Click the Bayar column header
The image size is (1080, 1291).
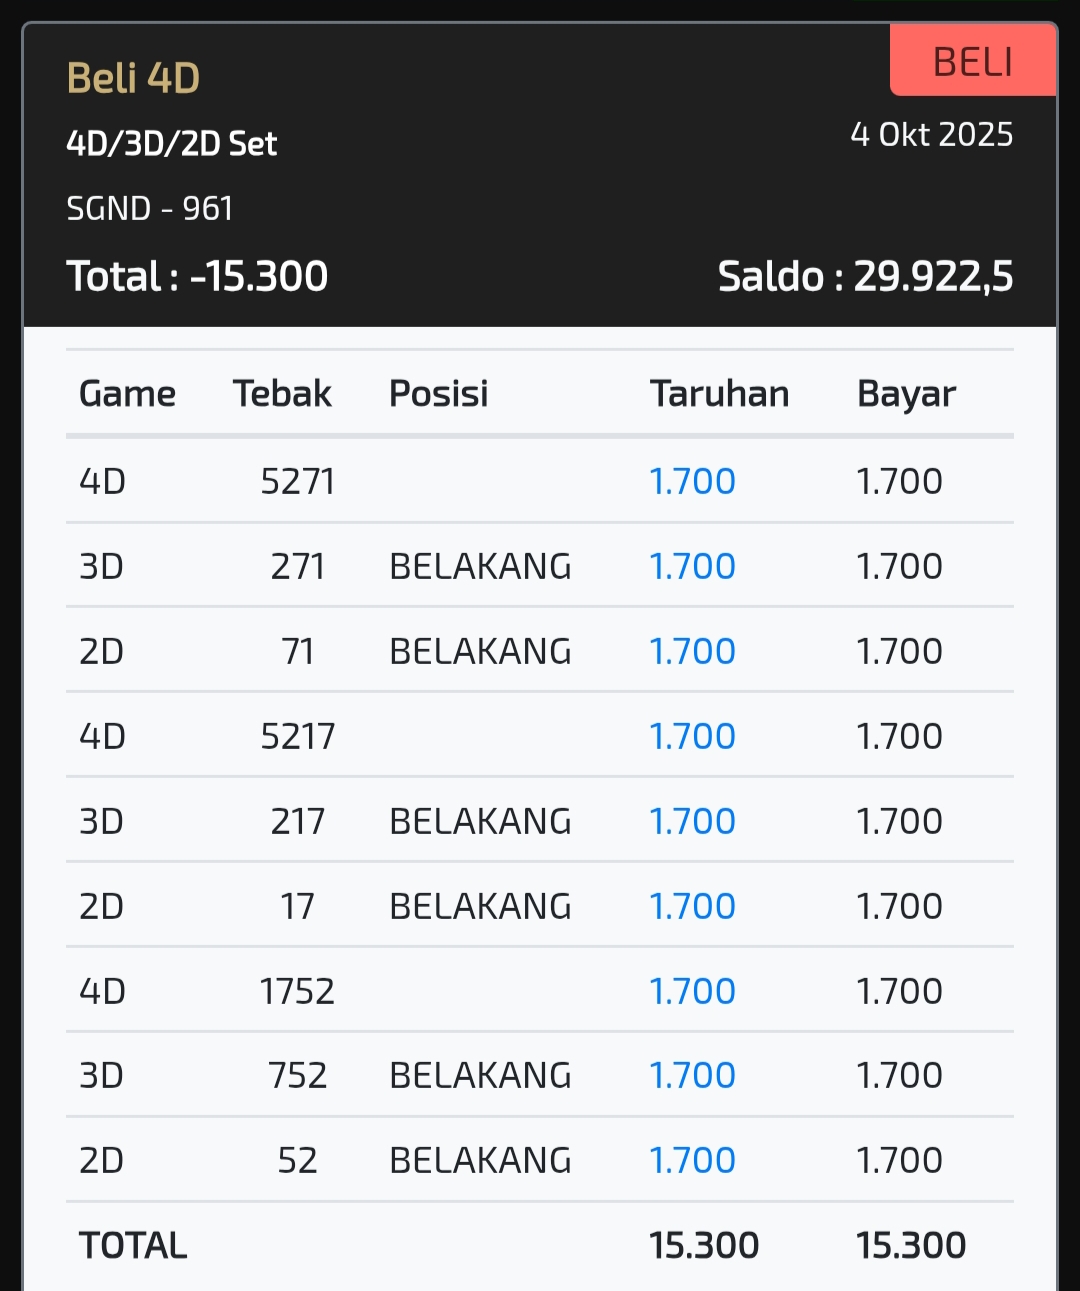coord(906,394)
